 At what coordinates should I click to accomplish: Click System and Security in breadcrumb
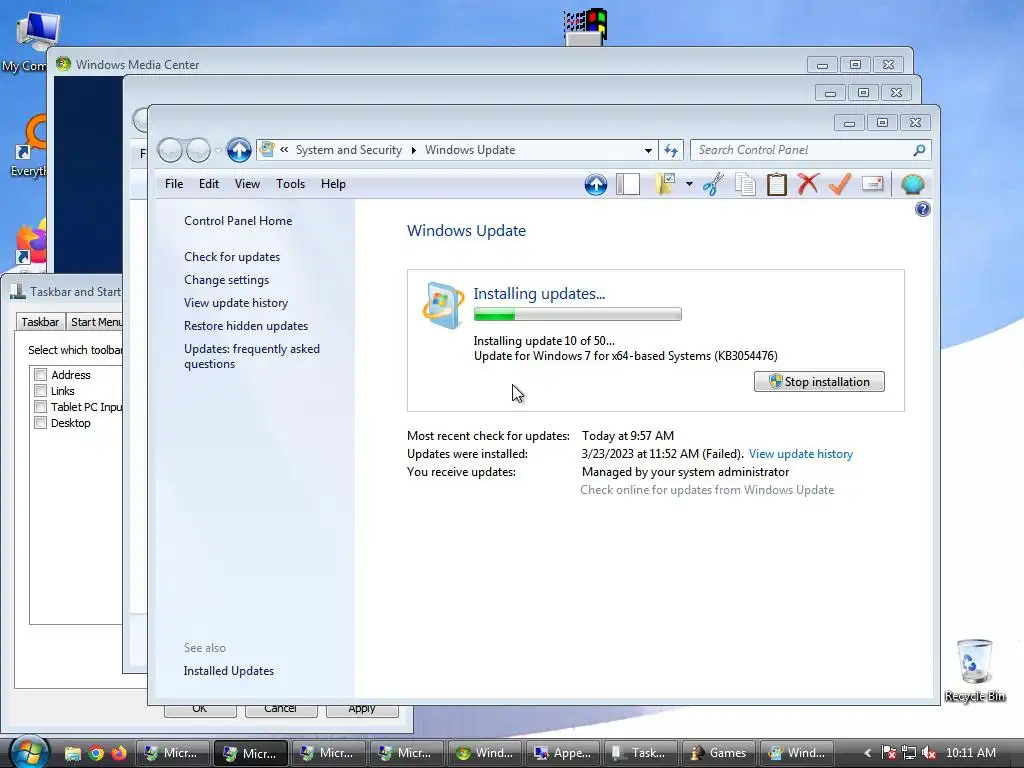click(x=349, y=150)
